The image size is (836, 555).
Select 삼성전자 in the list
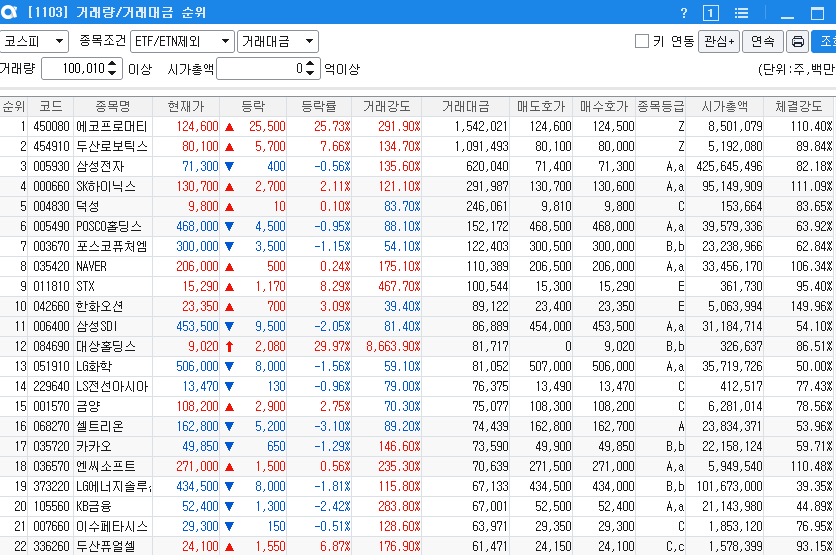tap(100, 166)
